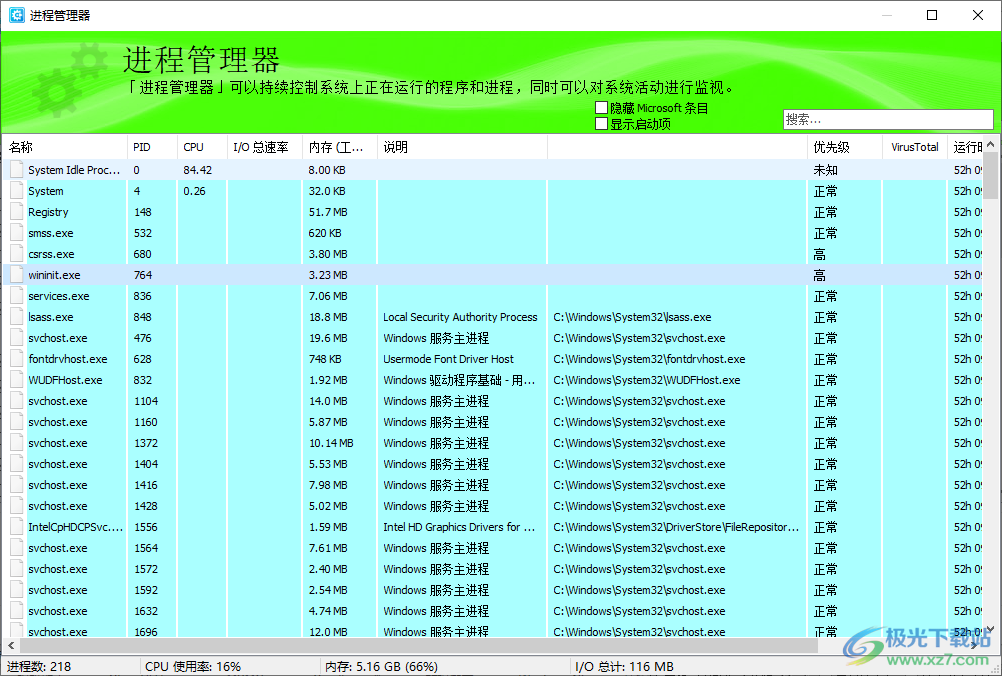Select IntelCpHDCPSvc process name
1002x676 pixels.
pyautogui.click(x=75, y=527)
